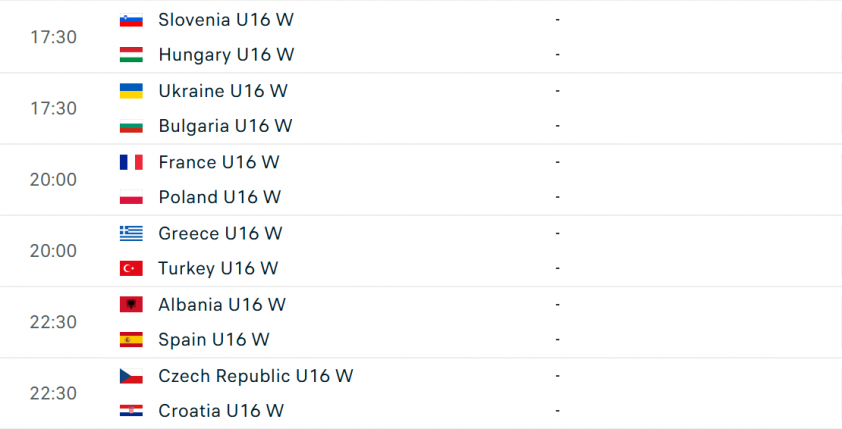The height and width of the screenshot is (429, 842).
Task: Click the Hungary flag icon
Action: click(131, 55)
